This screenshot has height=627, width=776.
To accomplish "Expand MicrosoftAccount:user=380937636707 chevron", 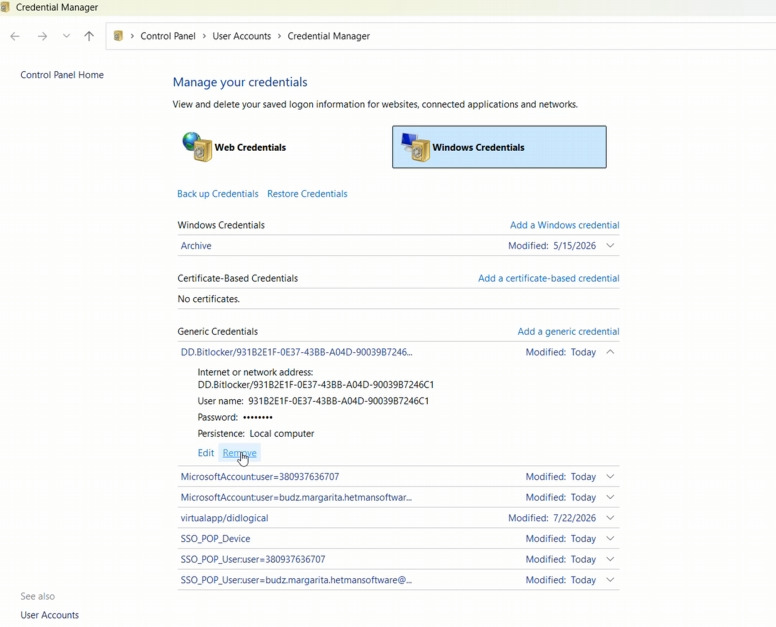I will coord(610,477).
